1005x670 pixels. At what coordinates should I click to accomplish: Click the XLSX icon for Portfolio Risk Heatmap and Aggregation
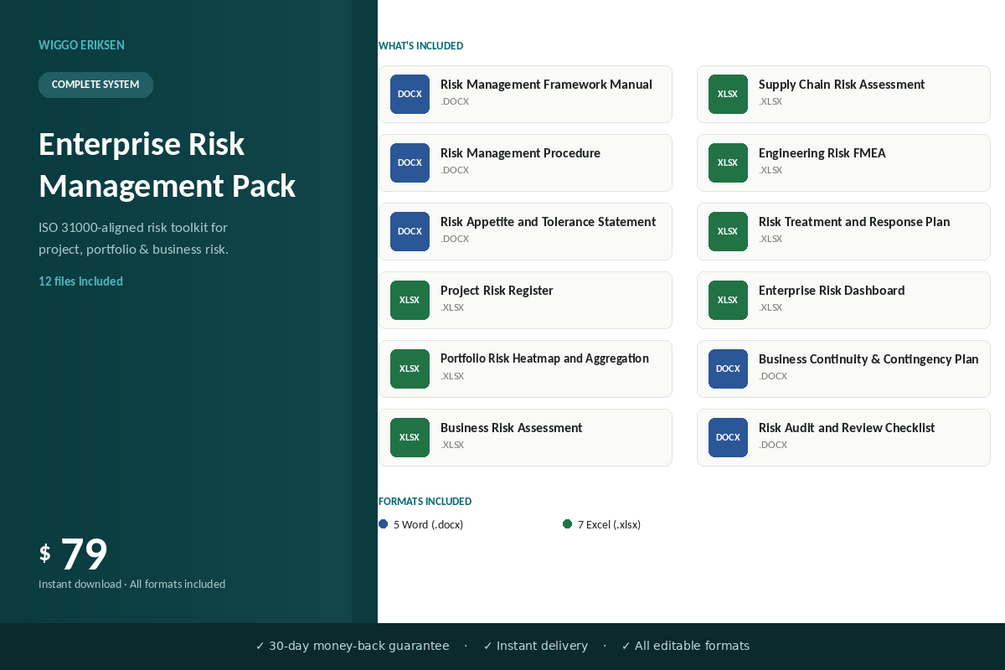coord(410,368)
